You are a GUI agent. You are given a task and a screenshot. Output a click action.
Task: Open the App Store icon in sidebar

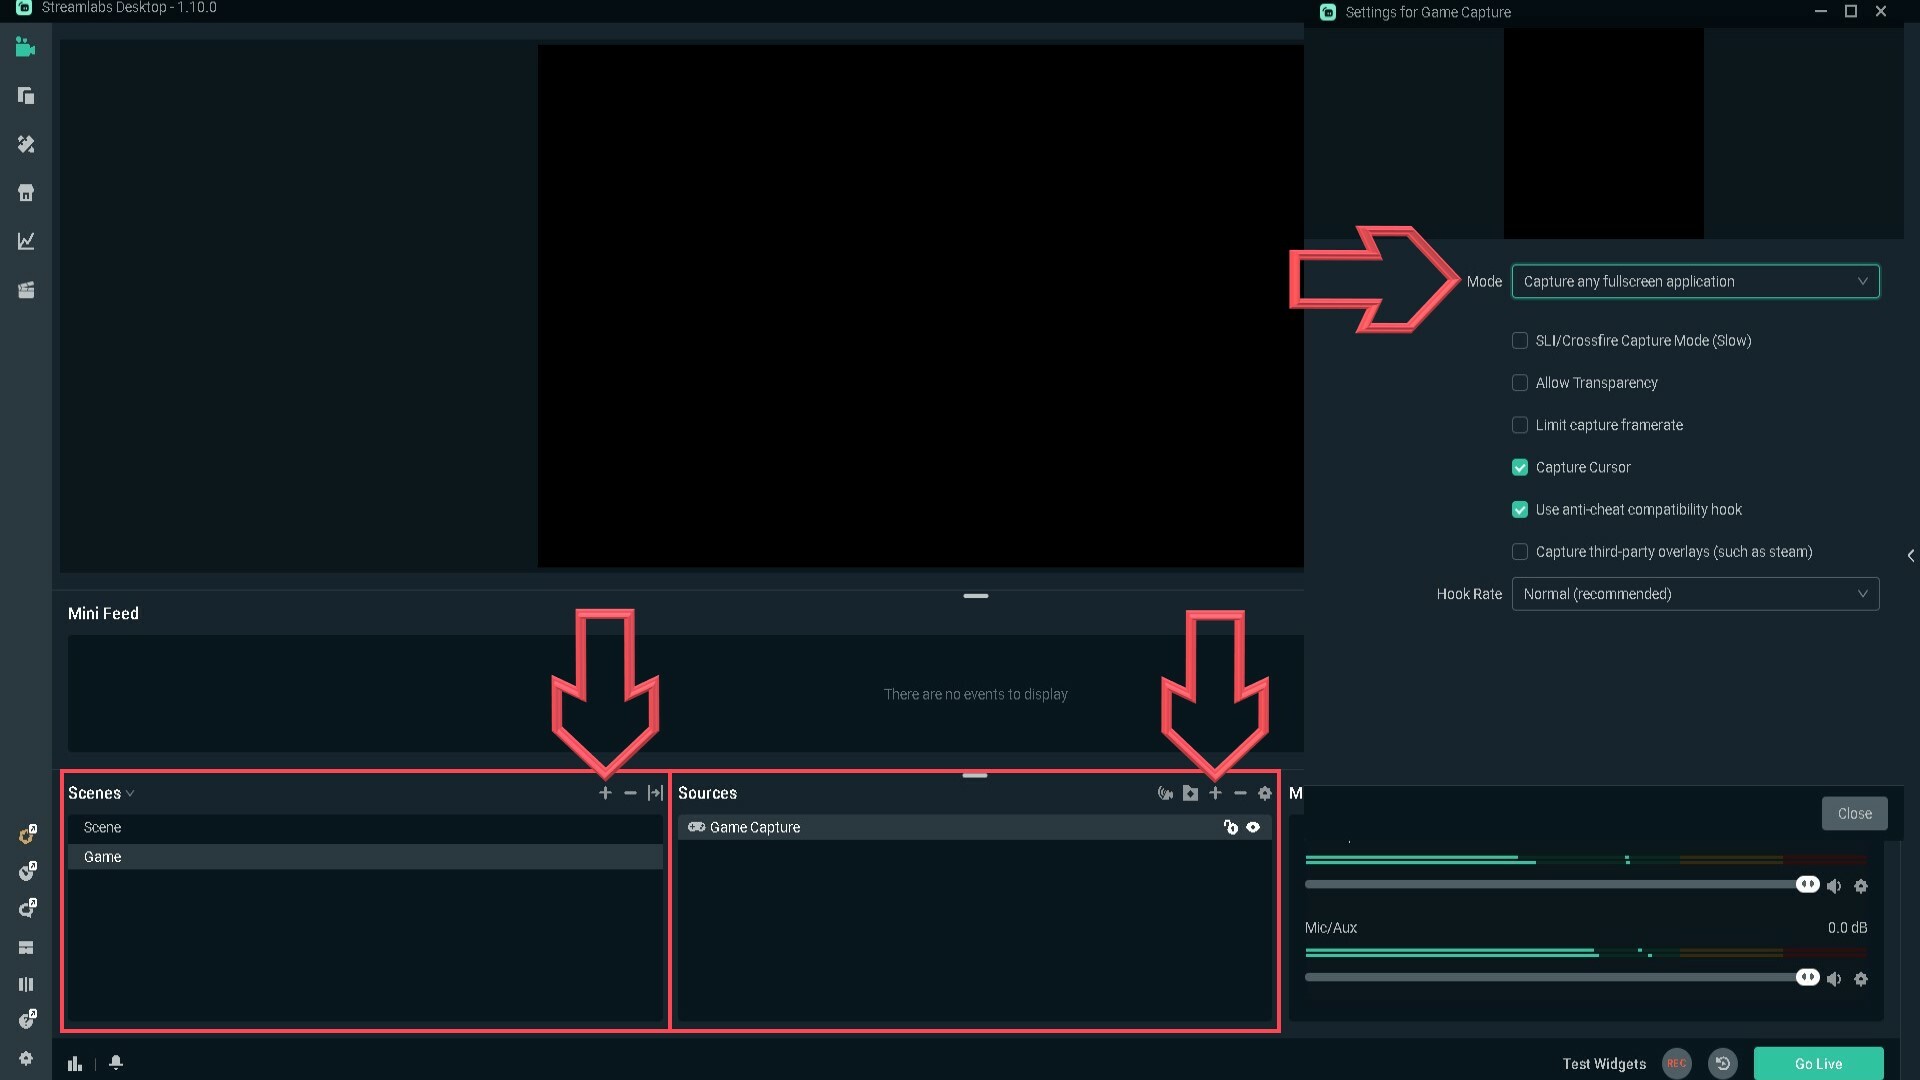point(26,192)
